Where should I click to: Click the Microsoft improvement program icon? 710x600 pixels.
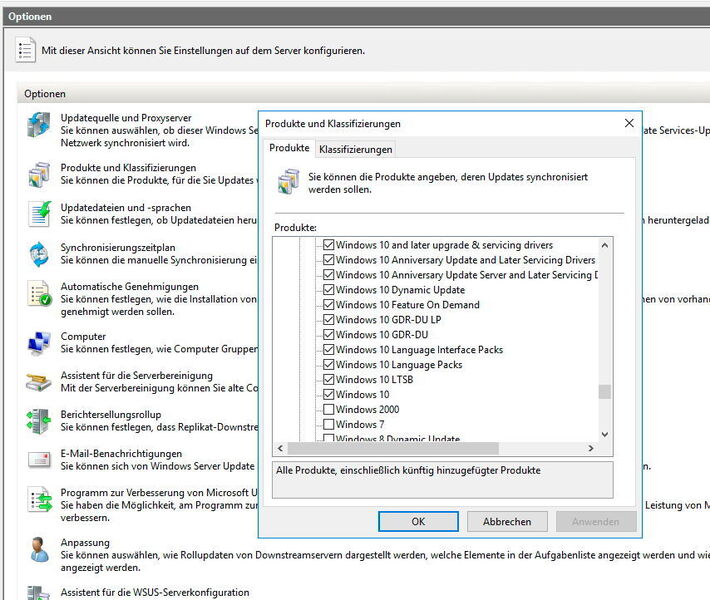[x=40, y=499]
